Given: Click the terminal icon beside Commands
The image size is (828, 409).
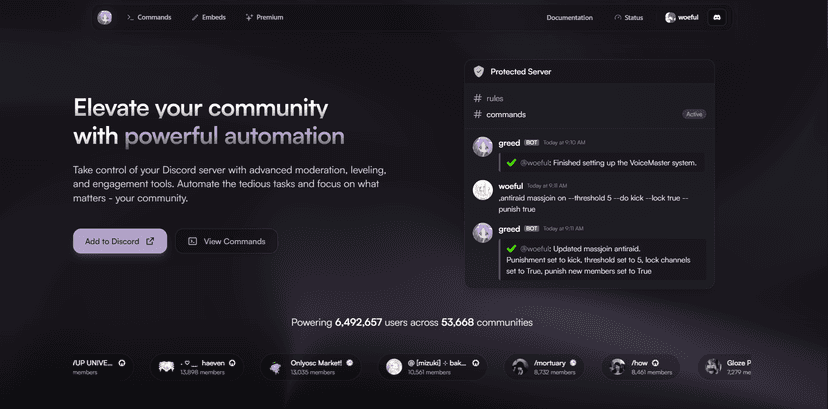Looking at the screenshot, I should coord(130,17).
